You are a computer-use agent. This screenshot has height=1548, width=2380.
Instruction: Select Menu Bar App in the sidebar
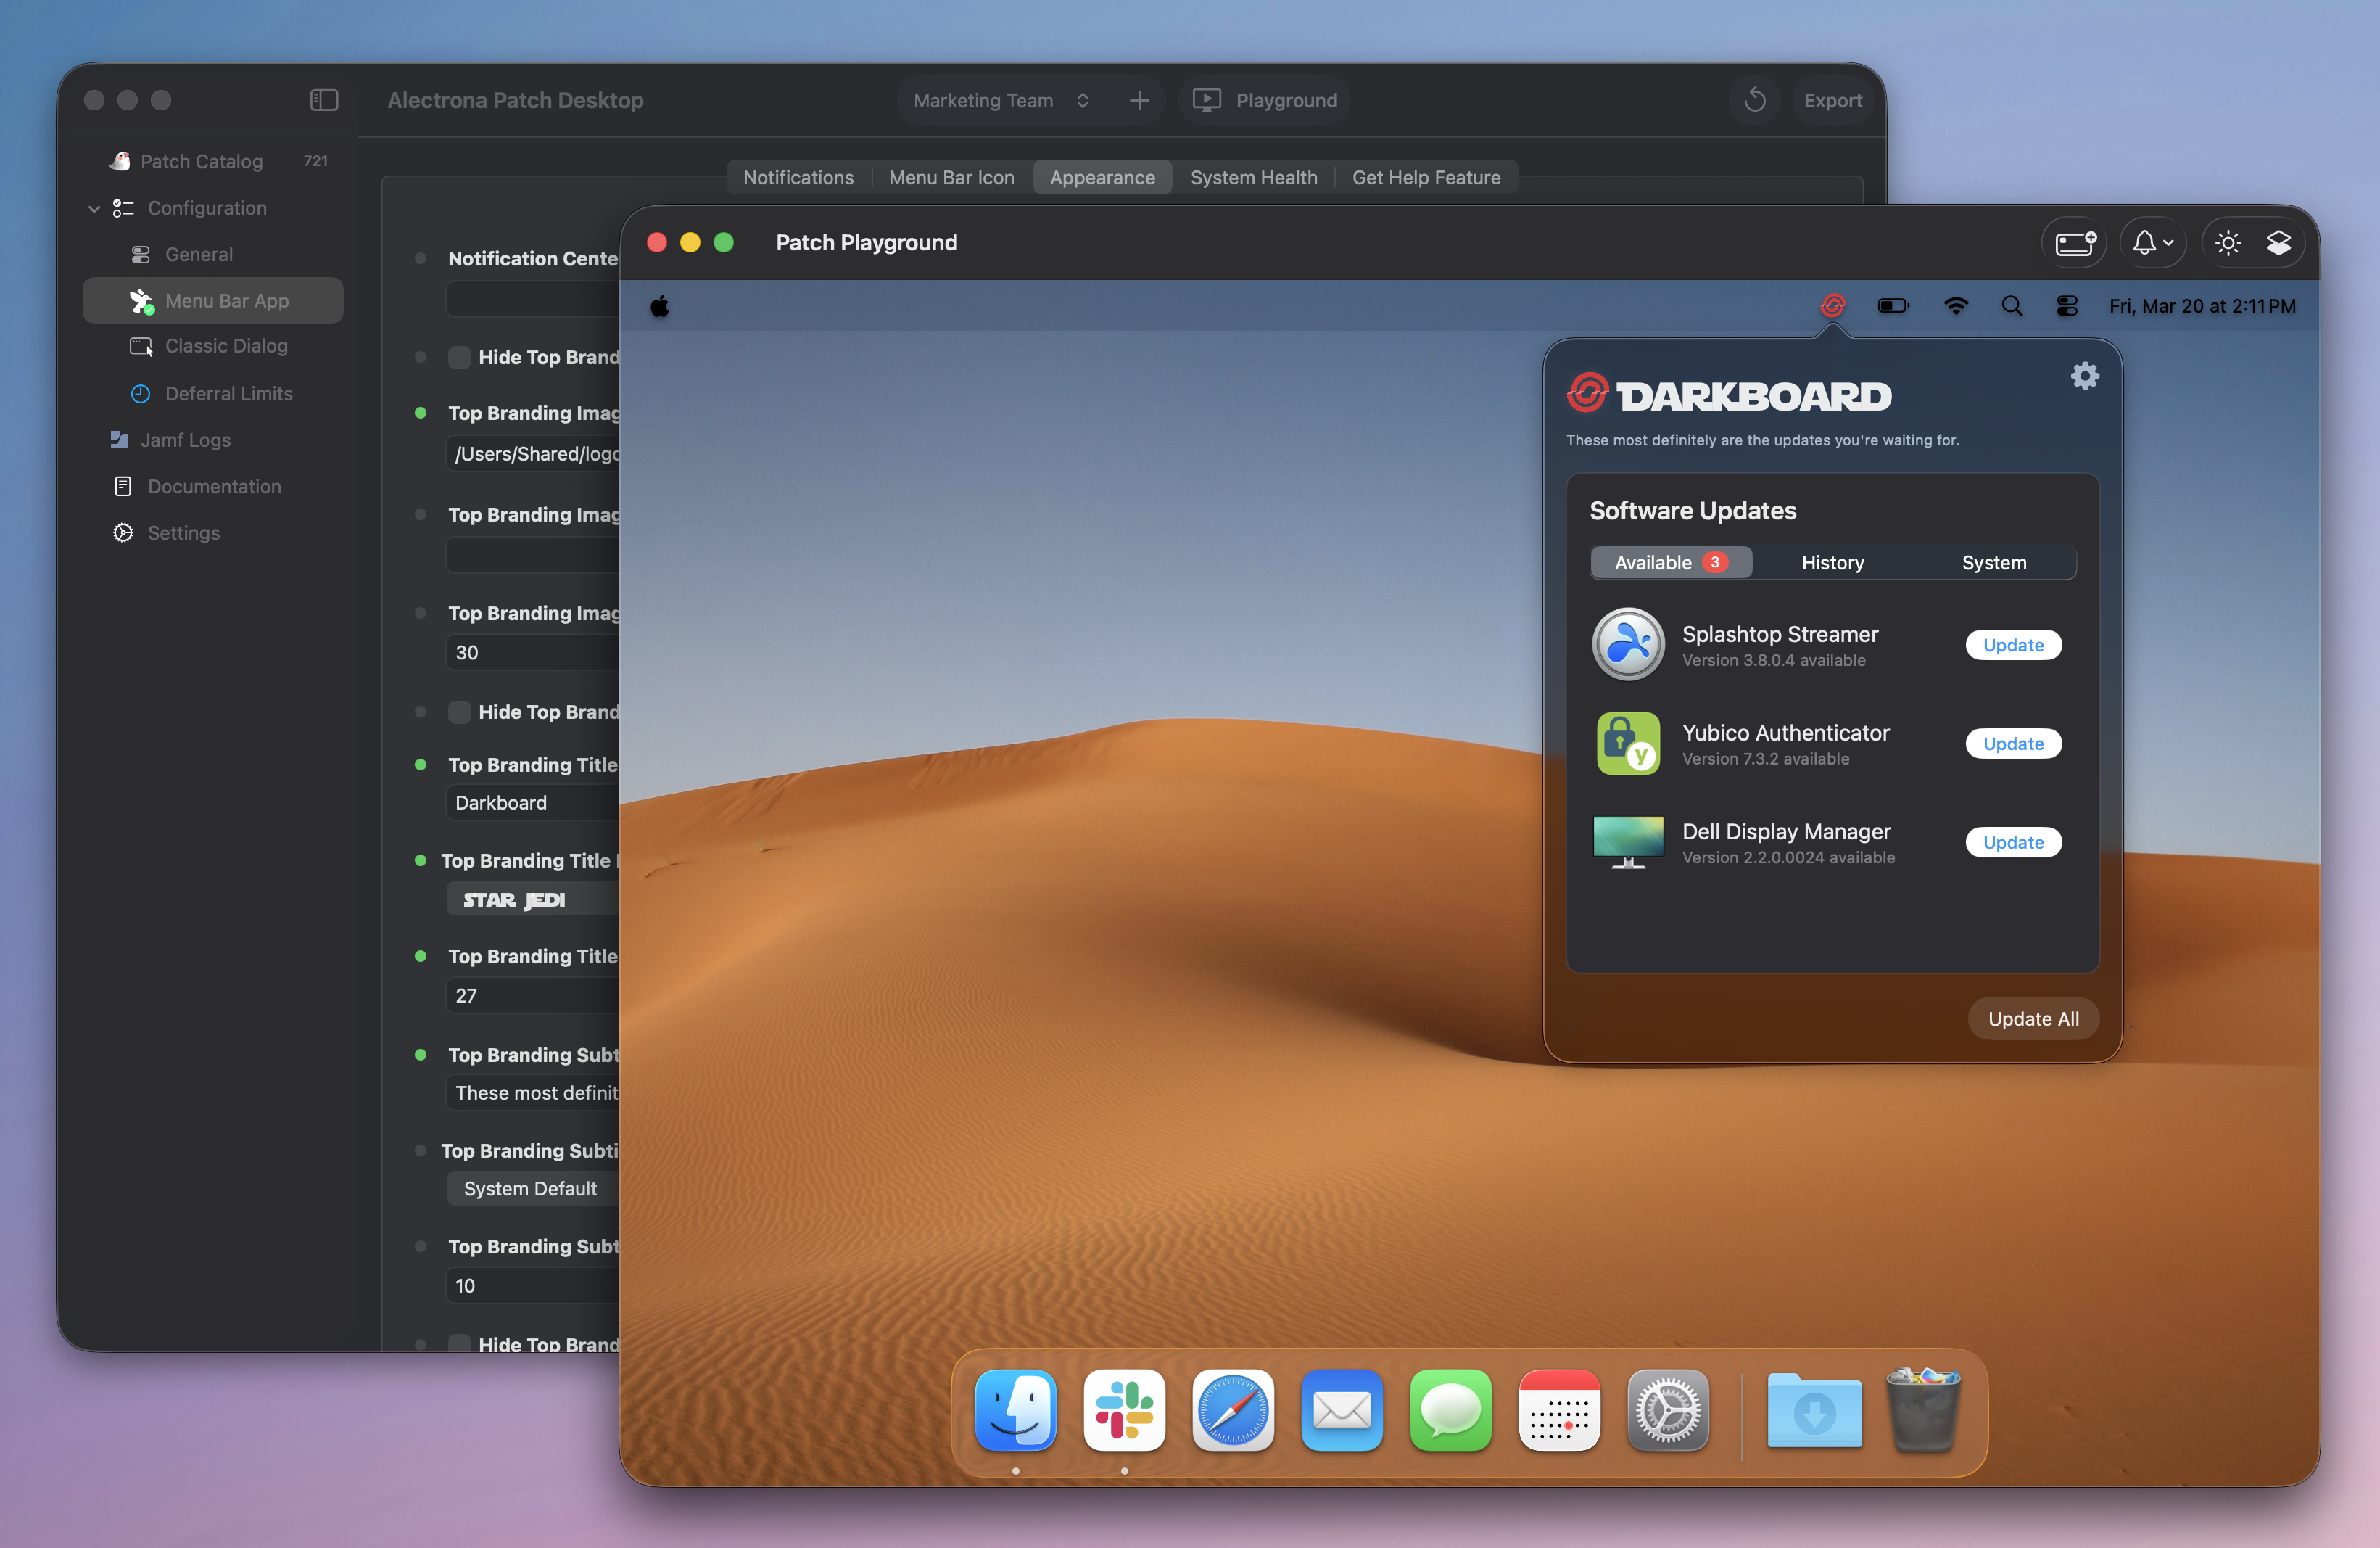pyautogui.click(x=213, y=300)
